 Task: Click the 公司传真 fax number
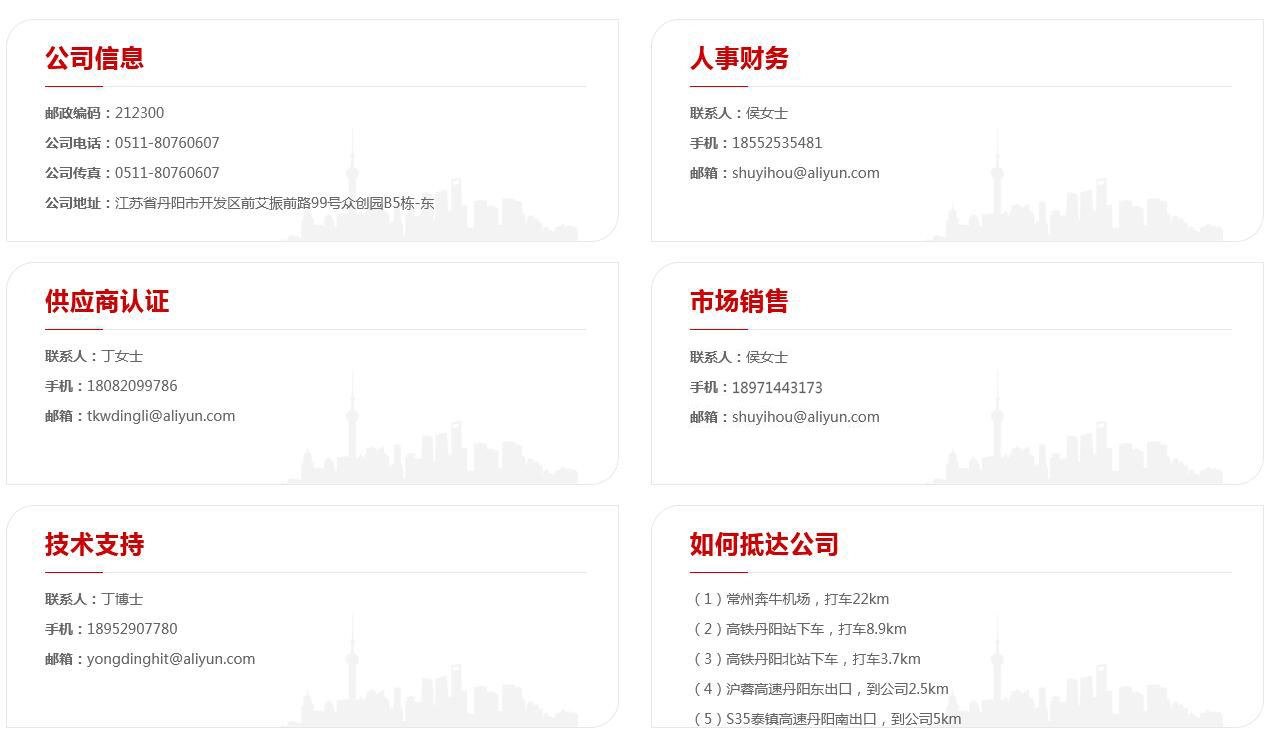pyautogui.click(x=167, y=173)
